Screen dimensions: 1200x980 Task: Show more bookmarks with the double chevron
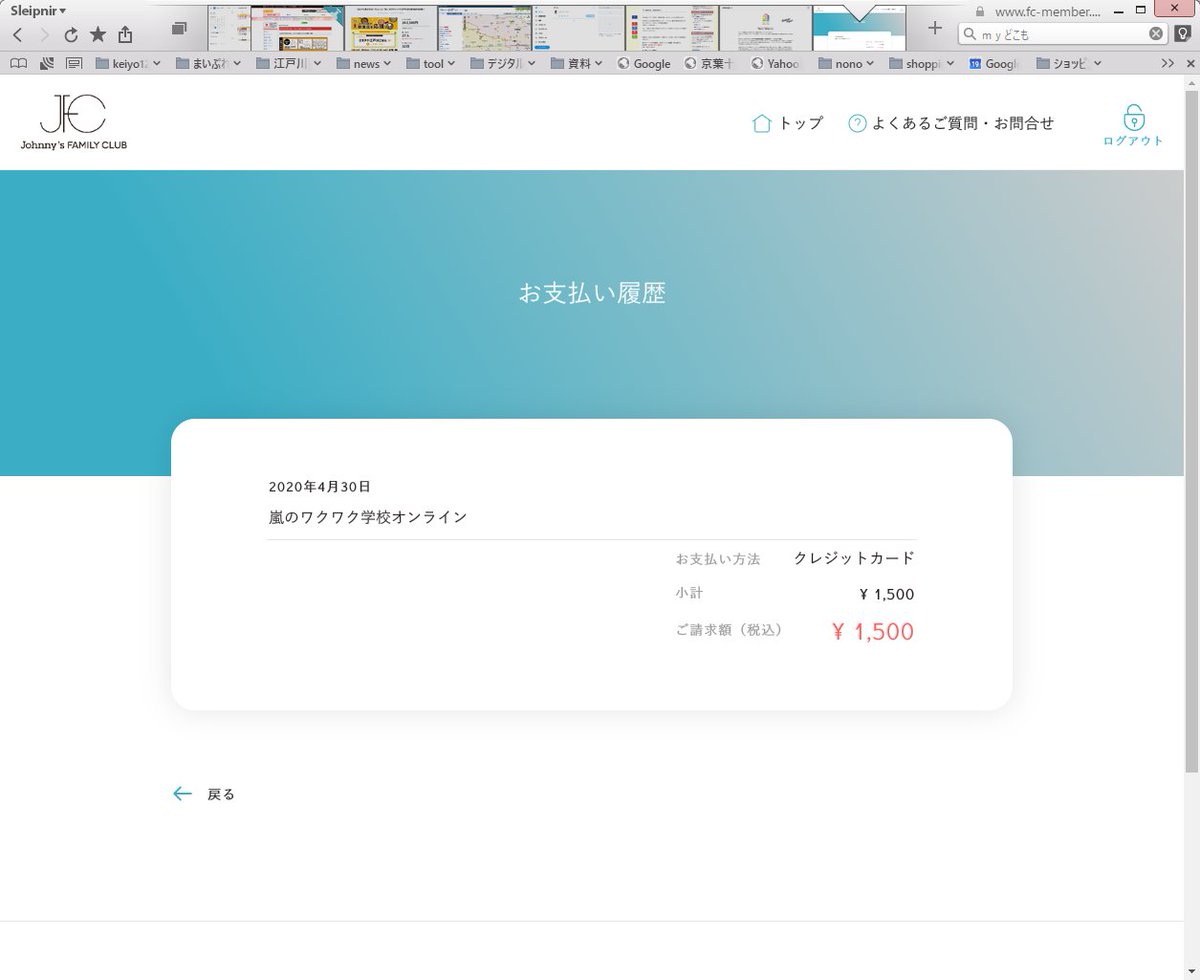click(1167, 63)
